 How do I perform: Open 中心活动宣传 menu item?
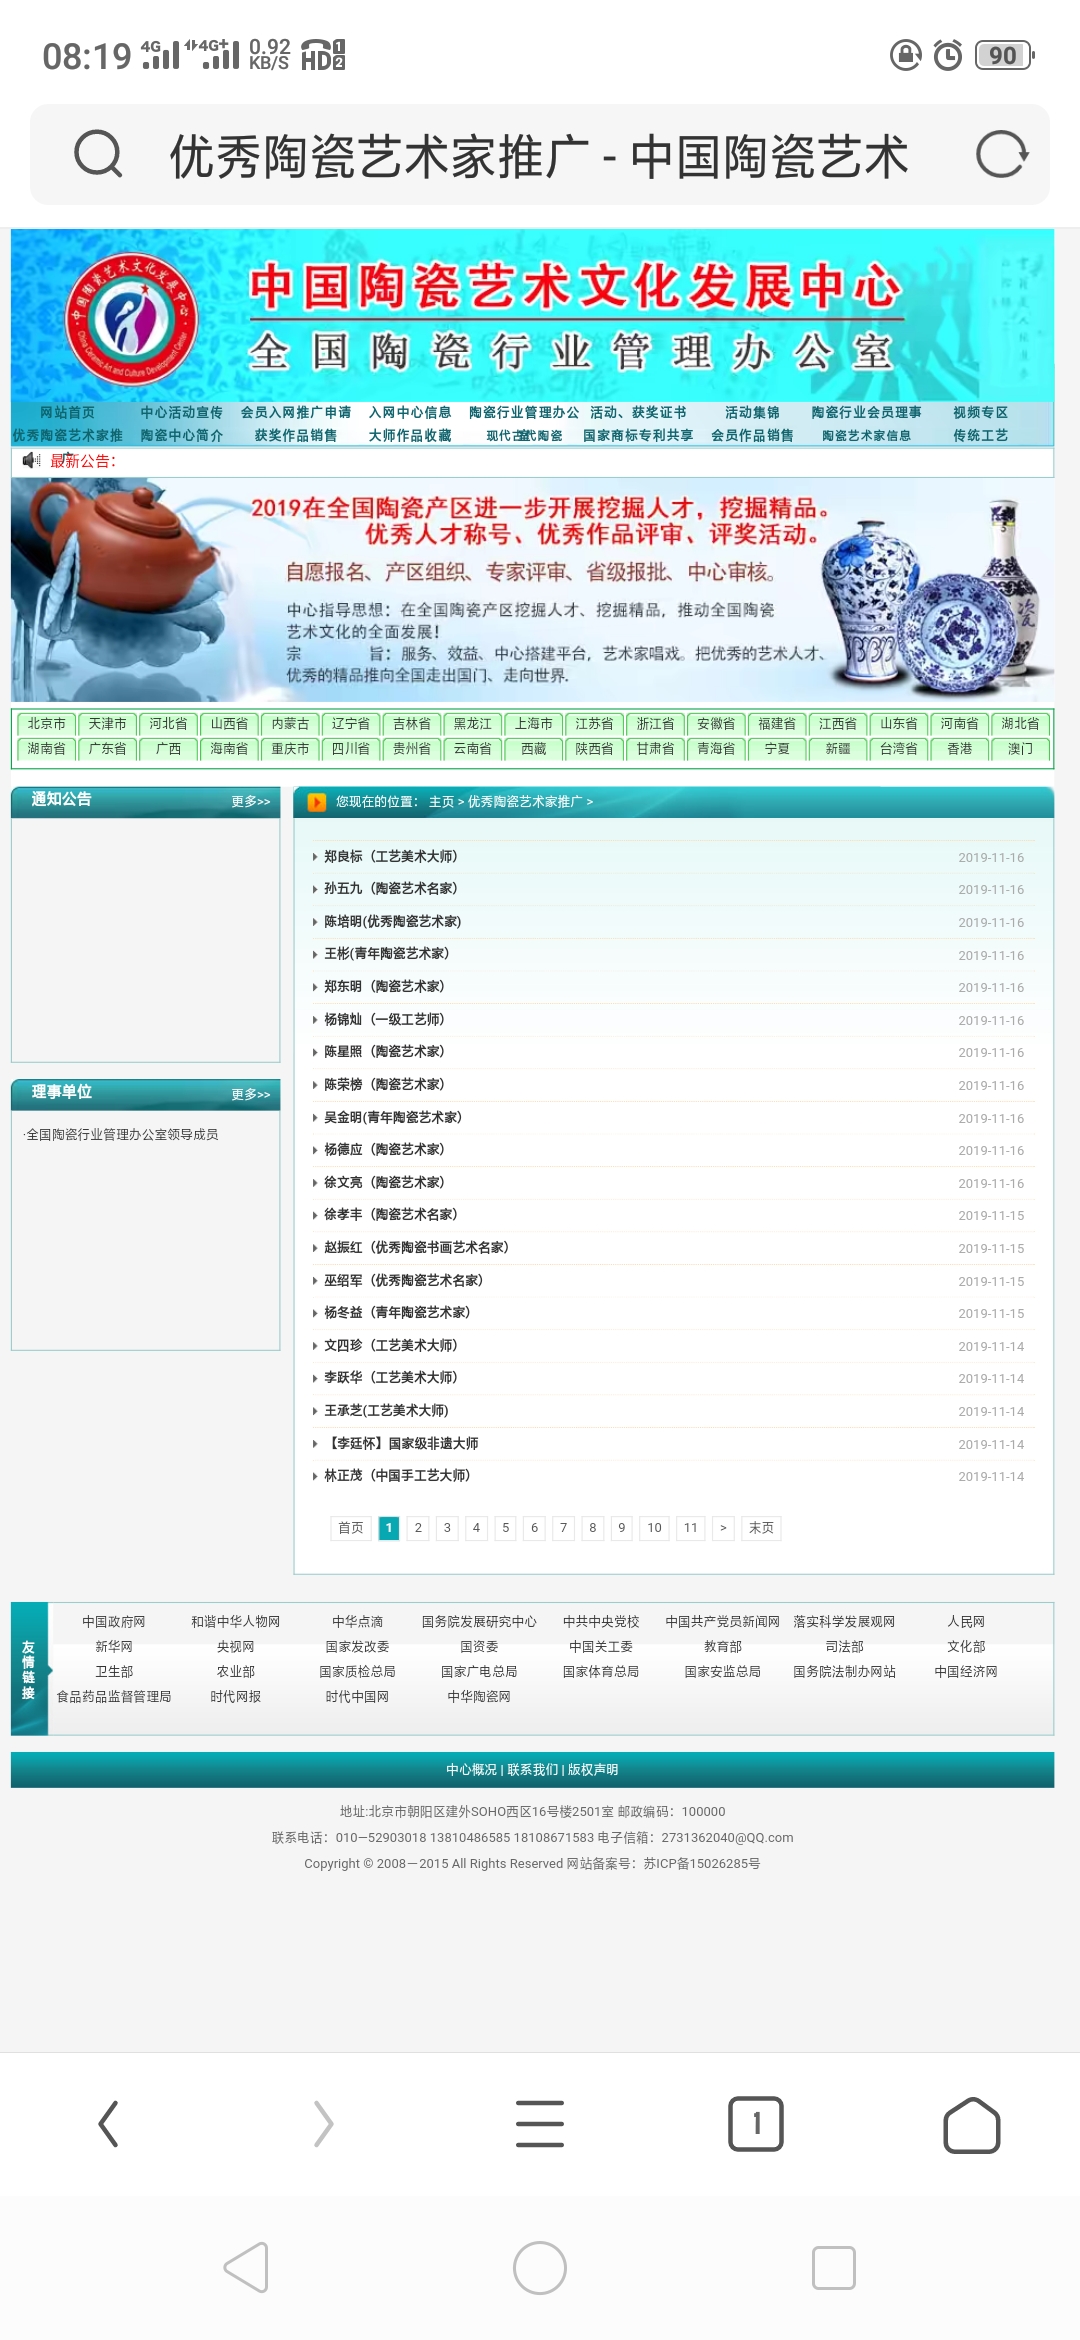pyautogui.click(x=181, y=413)
